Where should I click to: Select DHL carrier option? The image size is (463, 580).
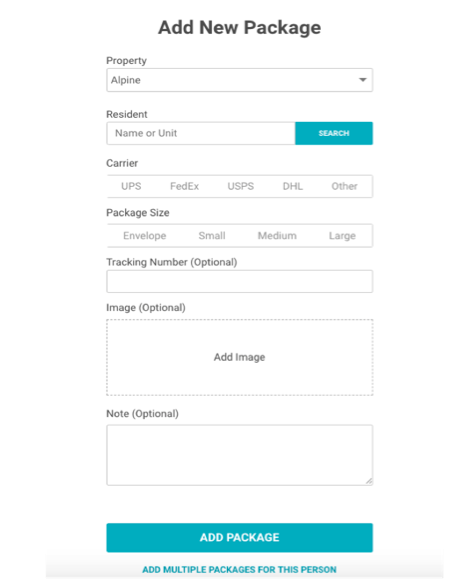pyautogui.click(x=293, y=186)
